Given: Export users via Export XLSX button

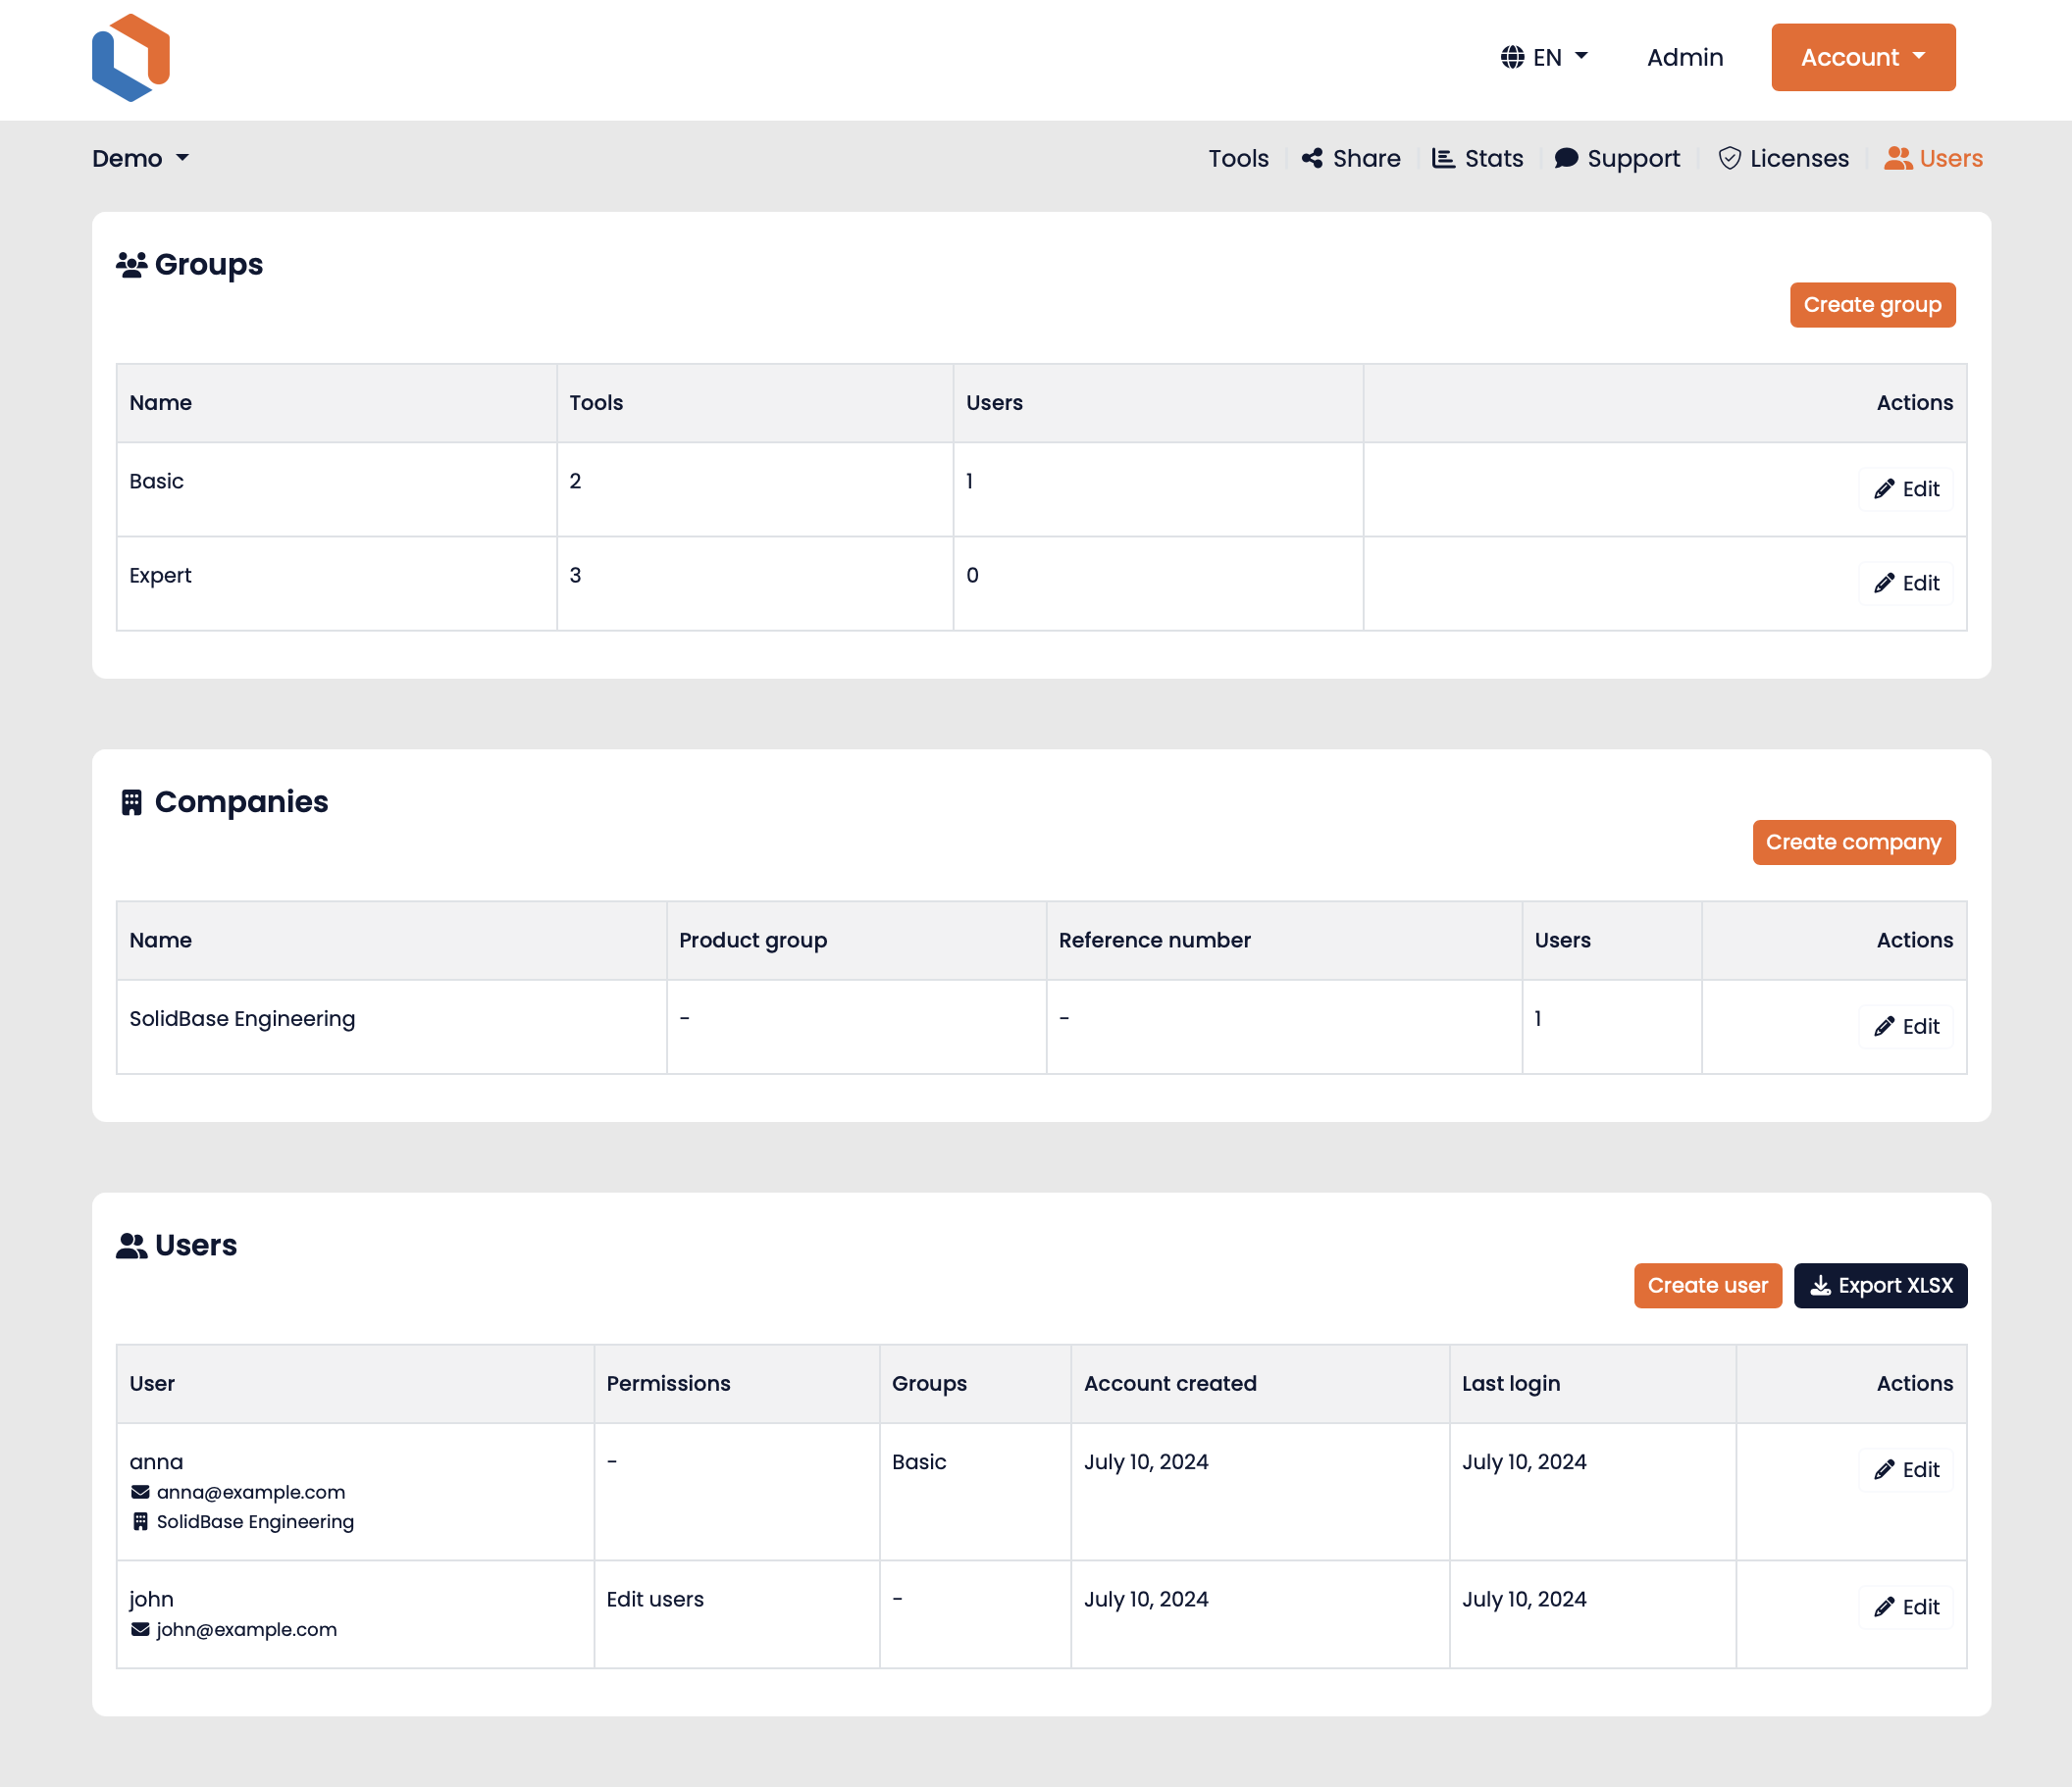Looking at the screenshot, I should pyautogui.click(x=1880, y=1285).
